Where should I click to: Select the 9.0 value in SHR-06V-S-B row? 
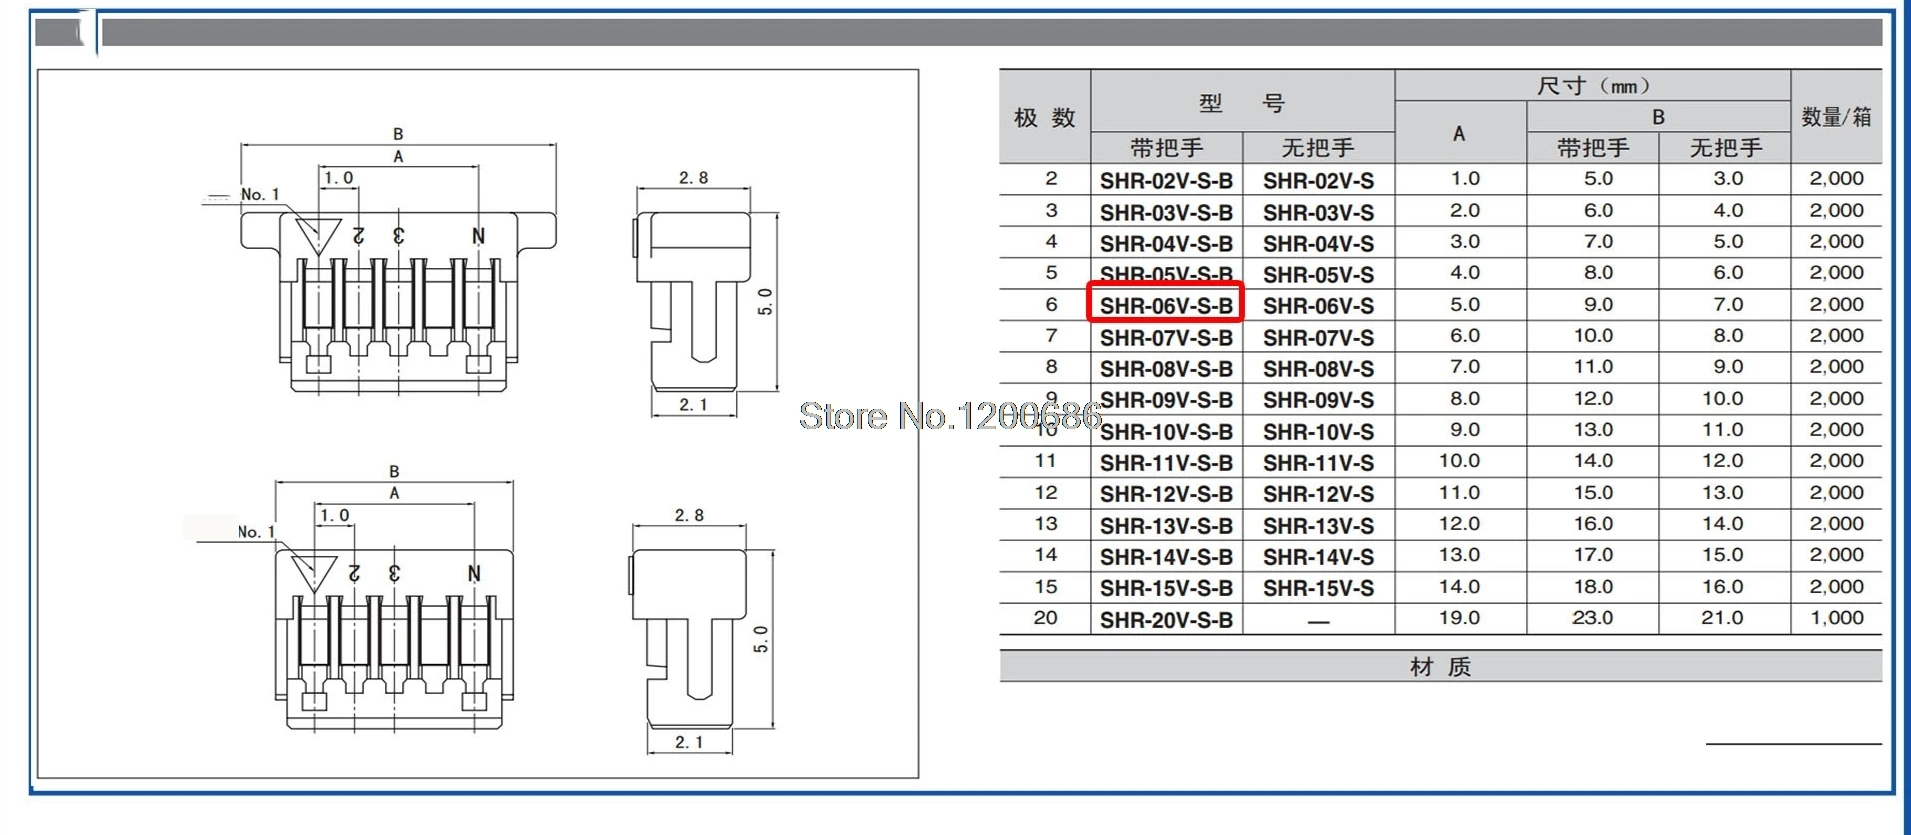(1598, 304)
